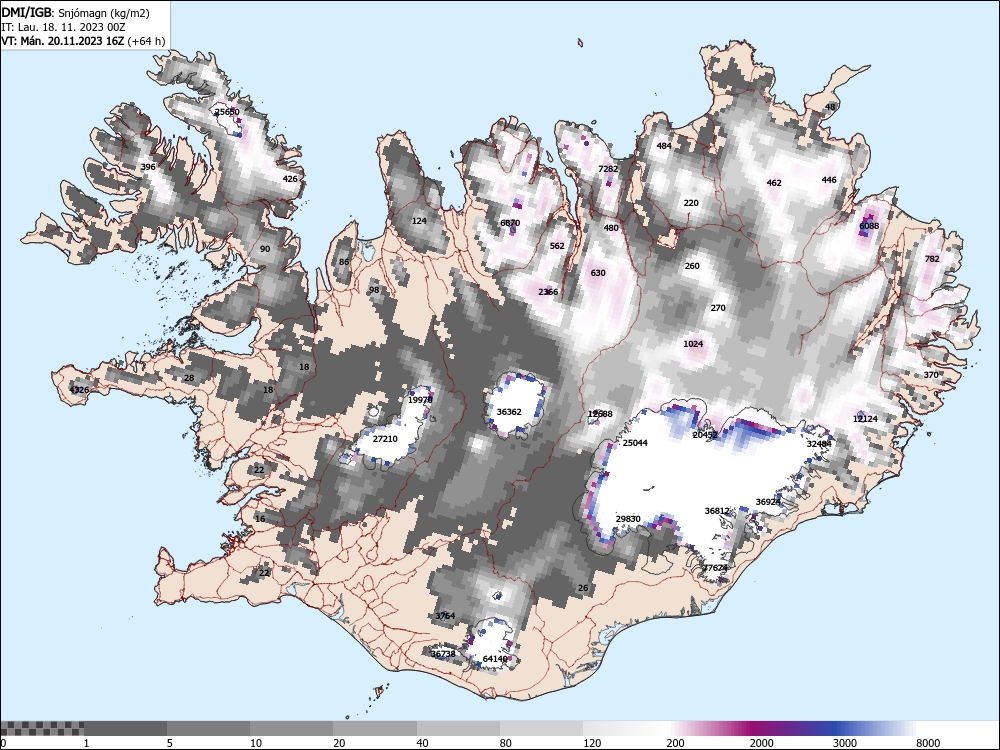This screenshot has height=750, width=1000.
Task: Click the snow value '36928'
Action: click(x=768, y=502)
